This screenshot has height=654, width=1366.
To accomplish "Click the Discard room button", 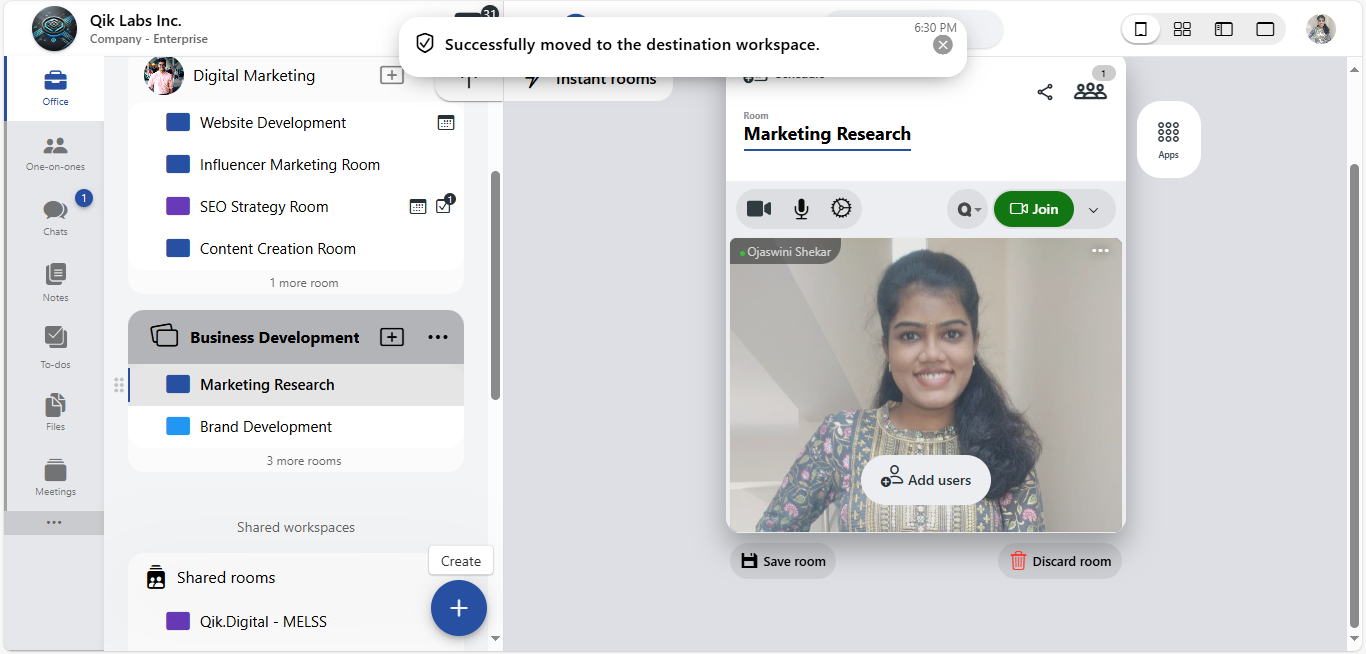I will click(x=1059, y=561).
